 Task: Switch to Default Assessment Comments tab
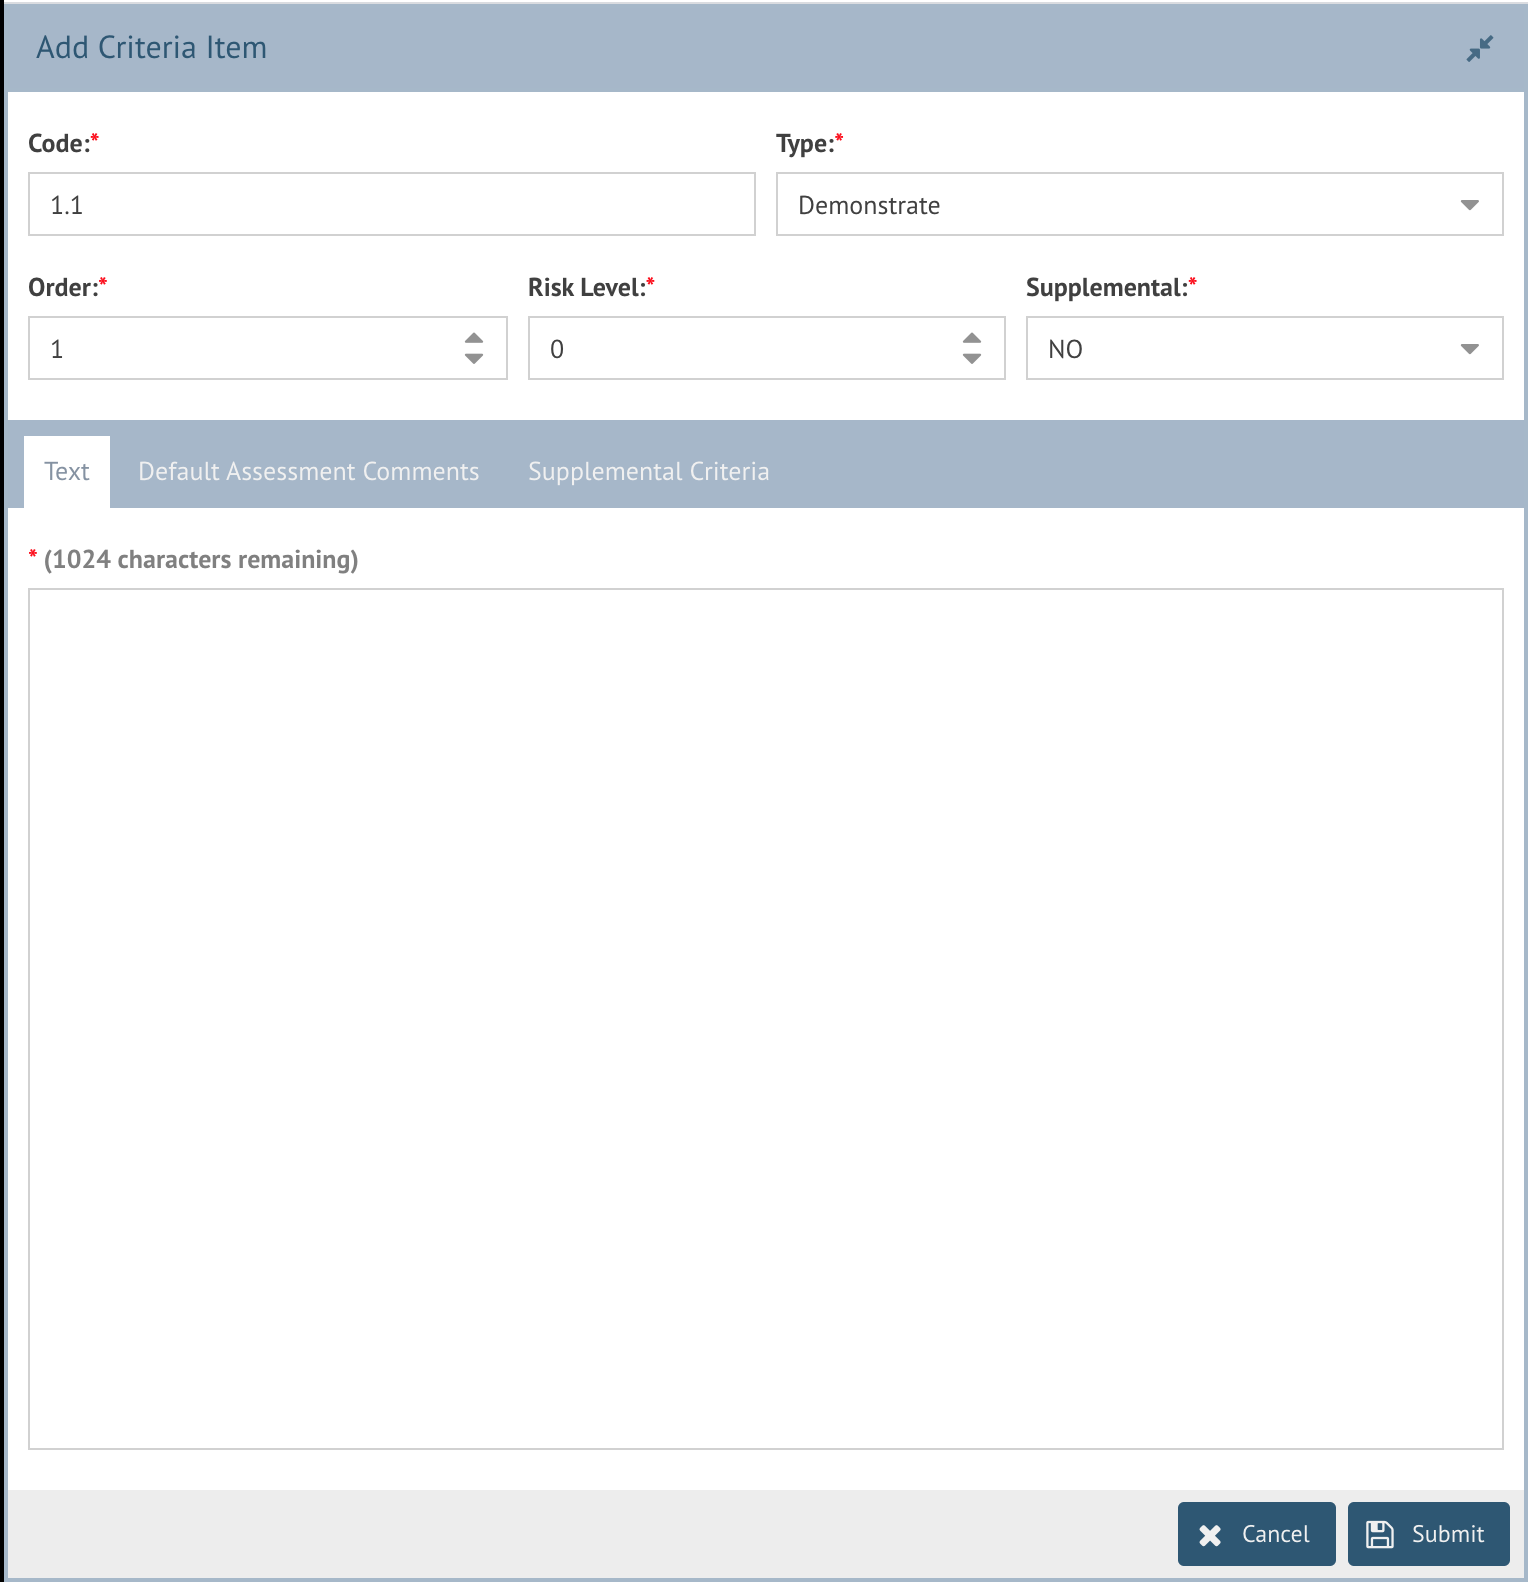pyautogui.click(x=309, y=472)
